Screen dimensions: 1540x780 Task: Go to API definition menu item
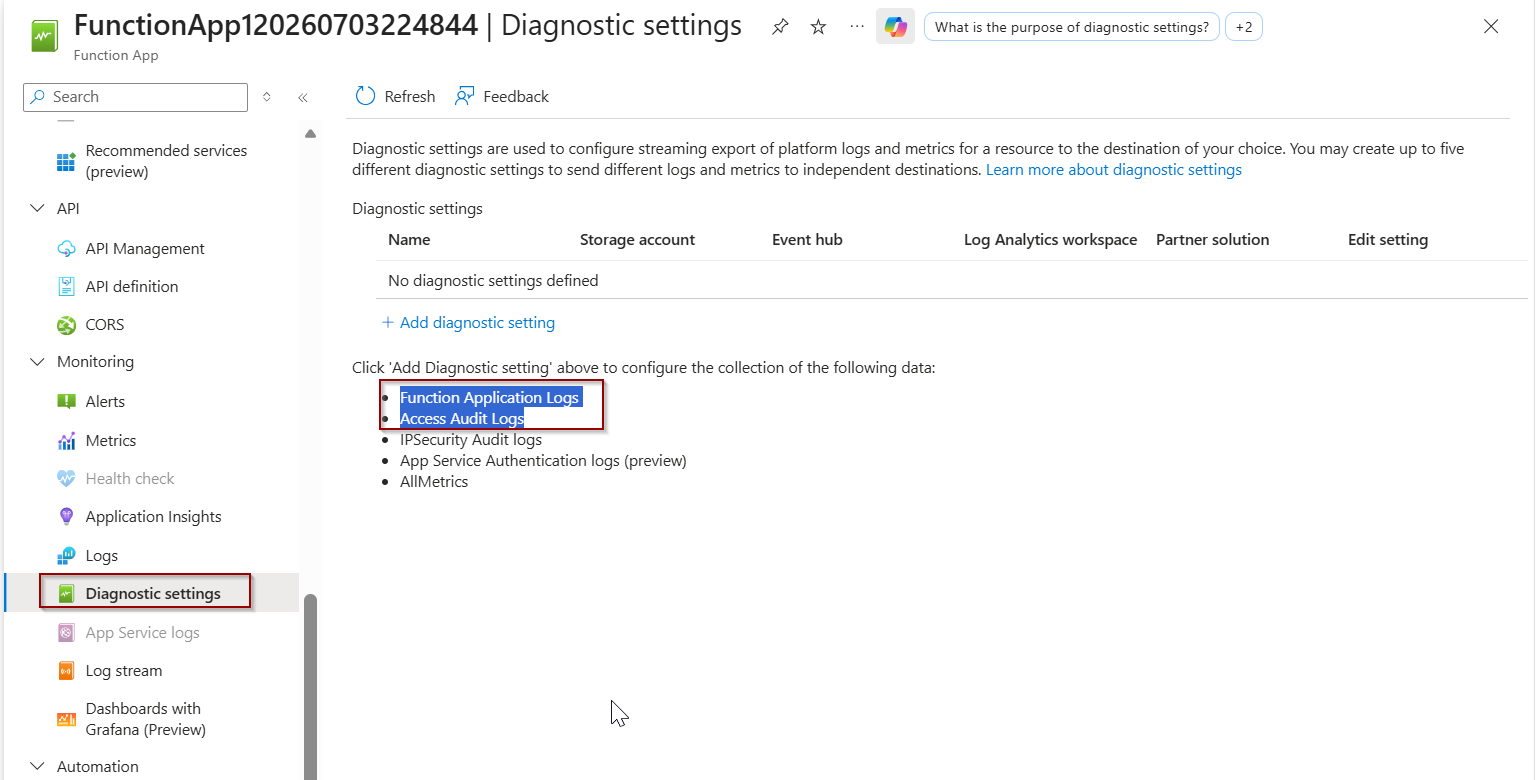coord(132,287)
